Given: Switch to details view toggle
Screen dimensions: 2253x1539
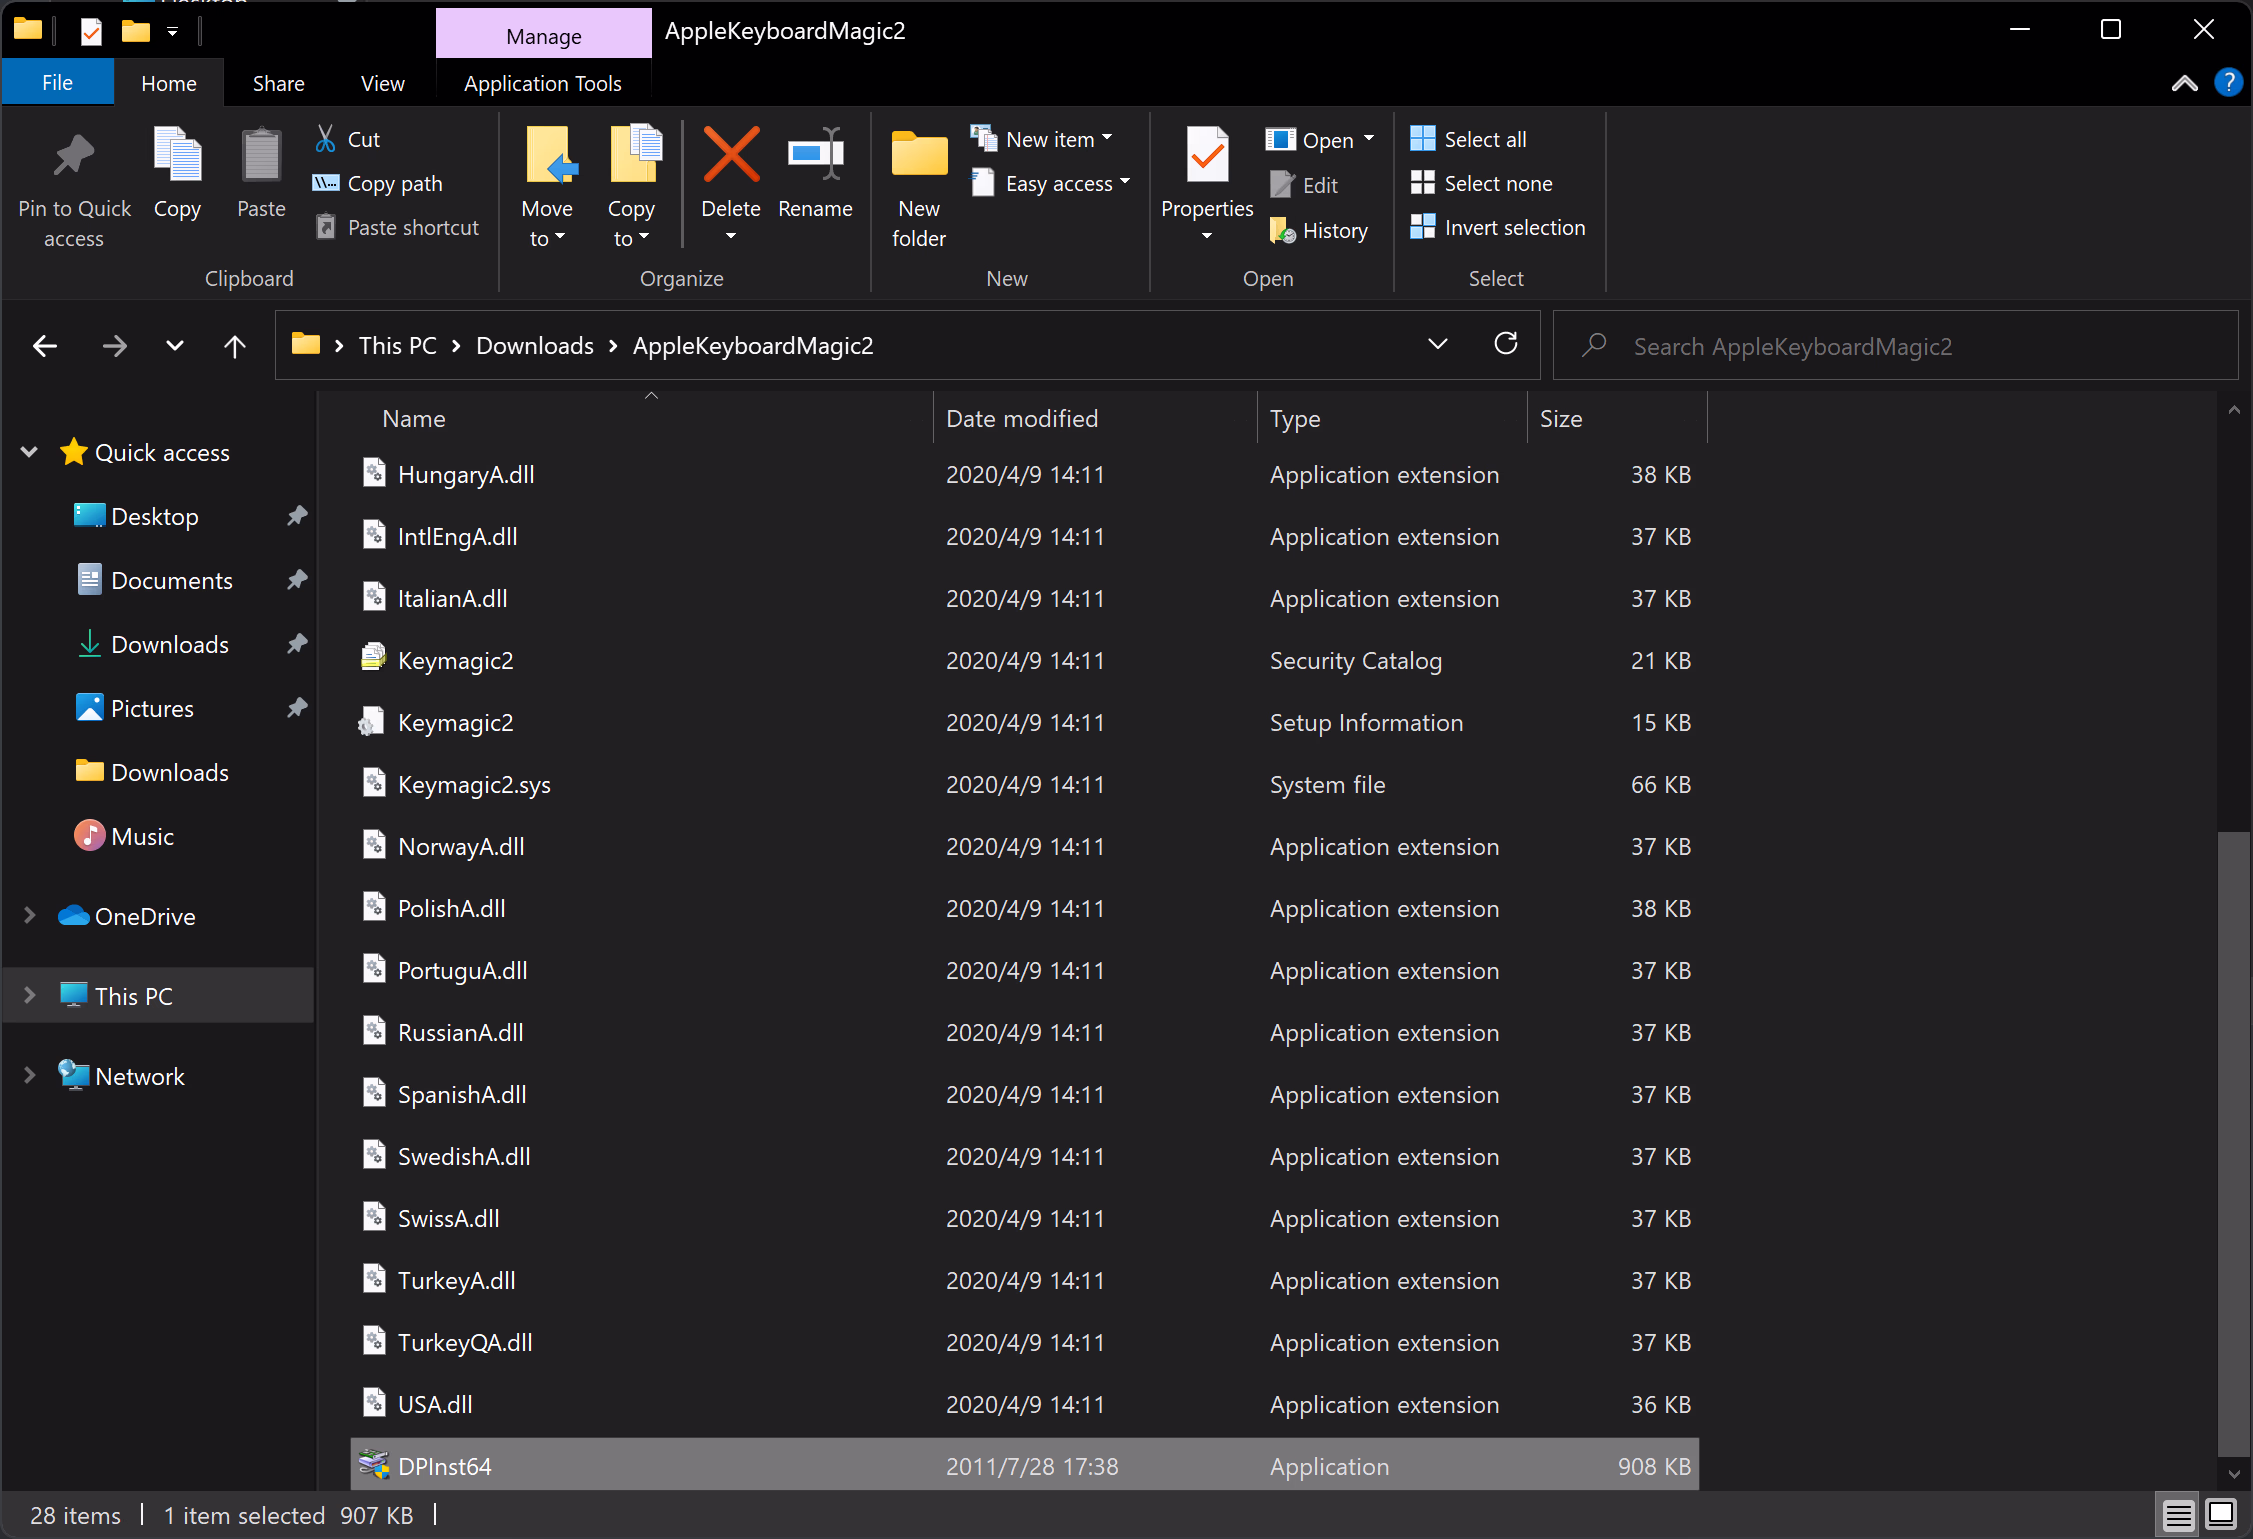Looking at the screenshot, I should click(2179, 1515).
